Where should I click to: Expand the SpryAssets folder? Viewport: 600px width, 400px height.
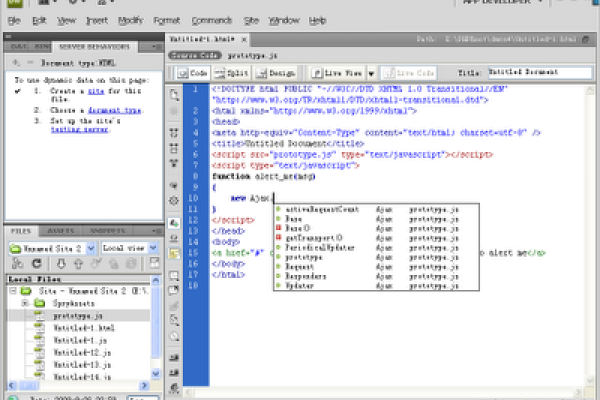[x=25, y=303]
